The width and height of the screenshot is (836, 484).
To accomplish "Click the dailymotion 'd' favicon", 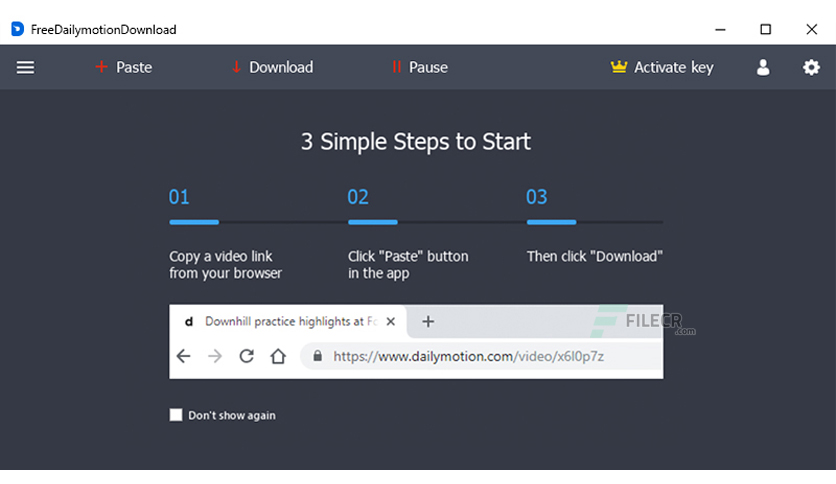I will pos(189,321).
